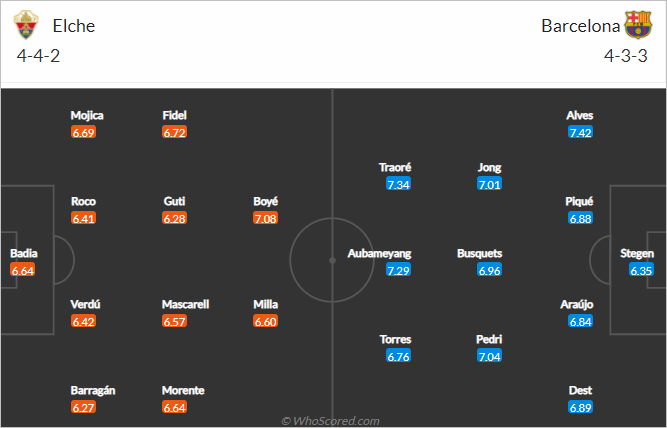Select goalkeeper Badia's name

tap(24, 253)
